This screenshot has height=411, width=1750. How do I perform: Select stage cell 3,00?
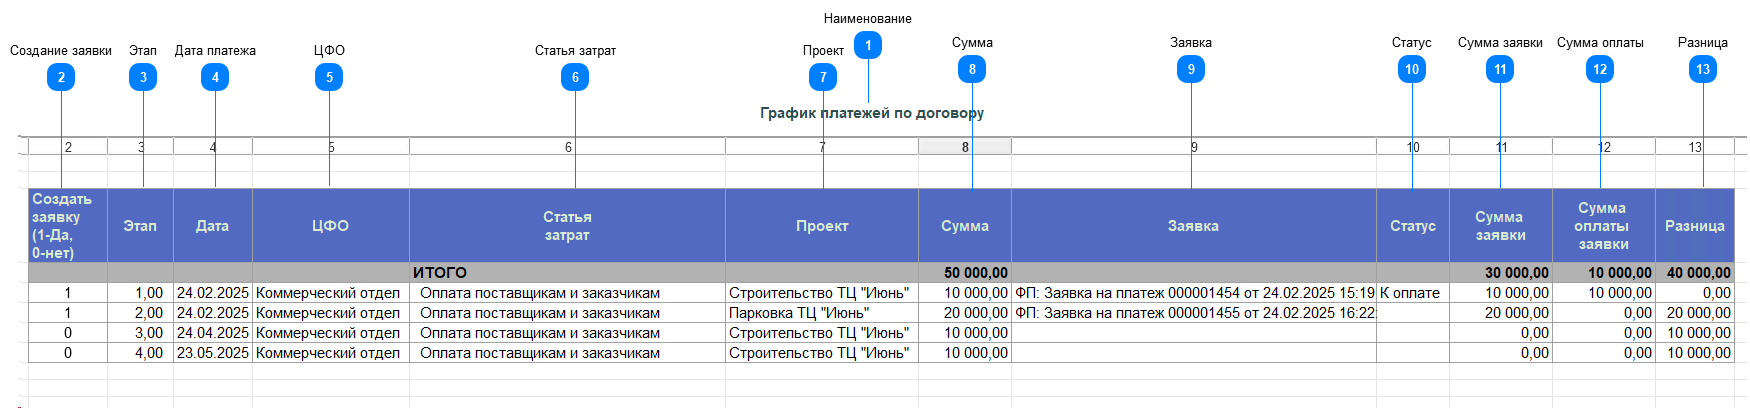pyautogui.click(x=140, y=333)
